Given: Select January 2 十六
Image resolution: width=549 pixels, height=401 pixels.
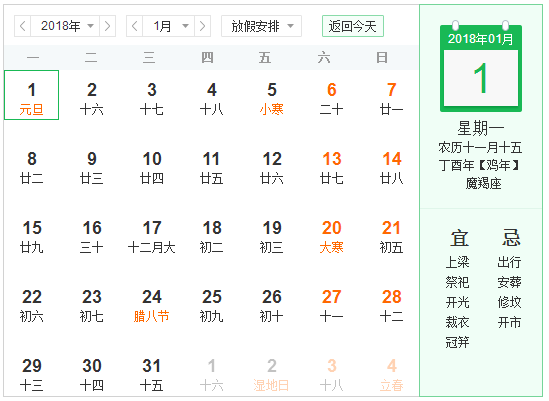Looking at the screenshot, I should 92,98.
